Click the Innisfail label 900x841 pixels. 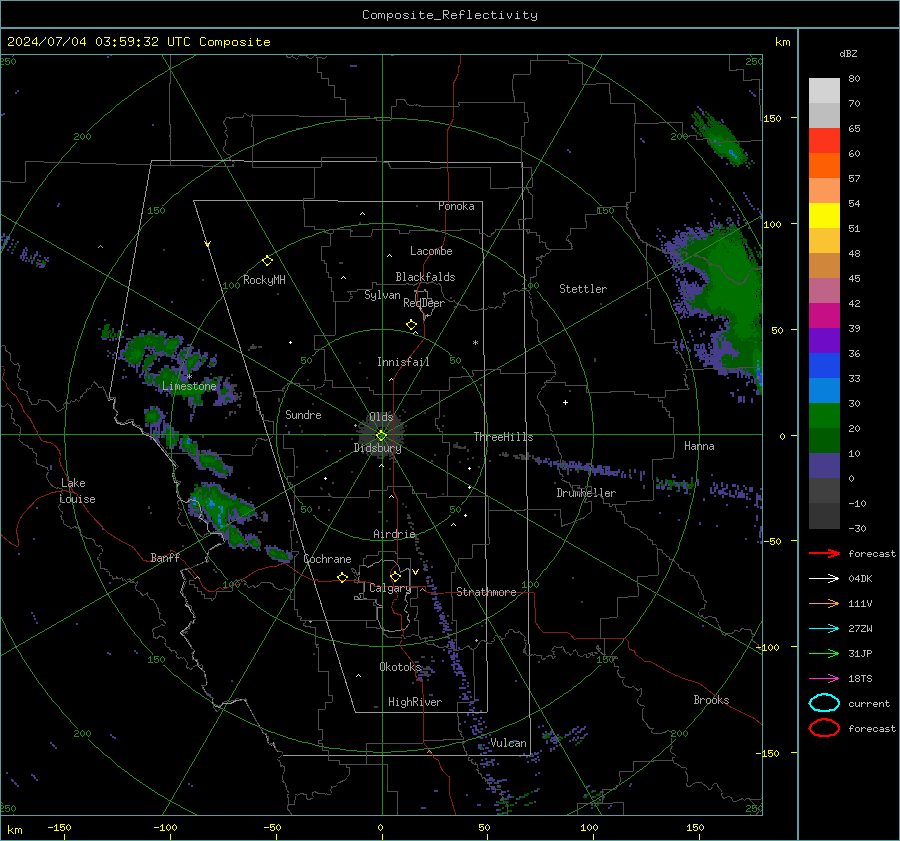point(403,362)
